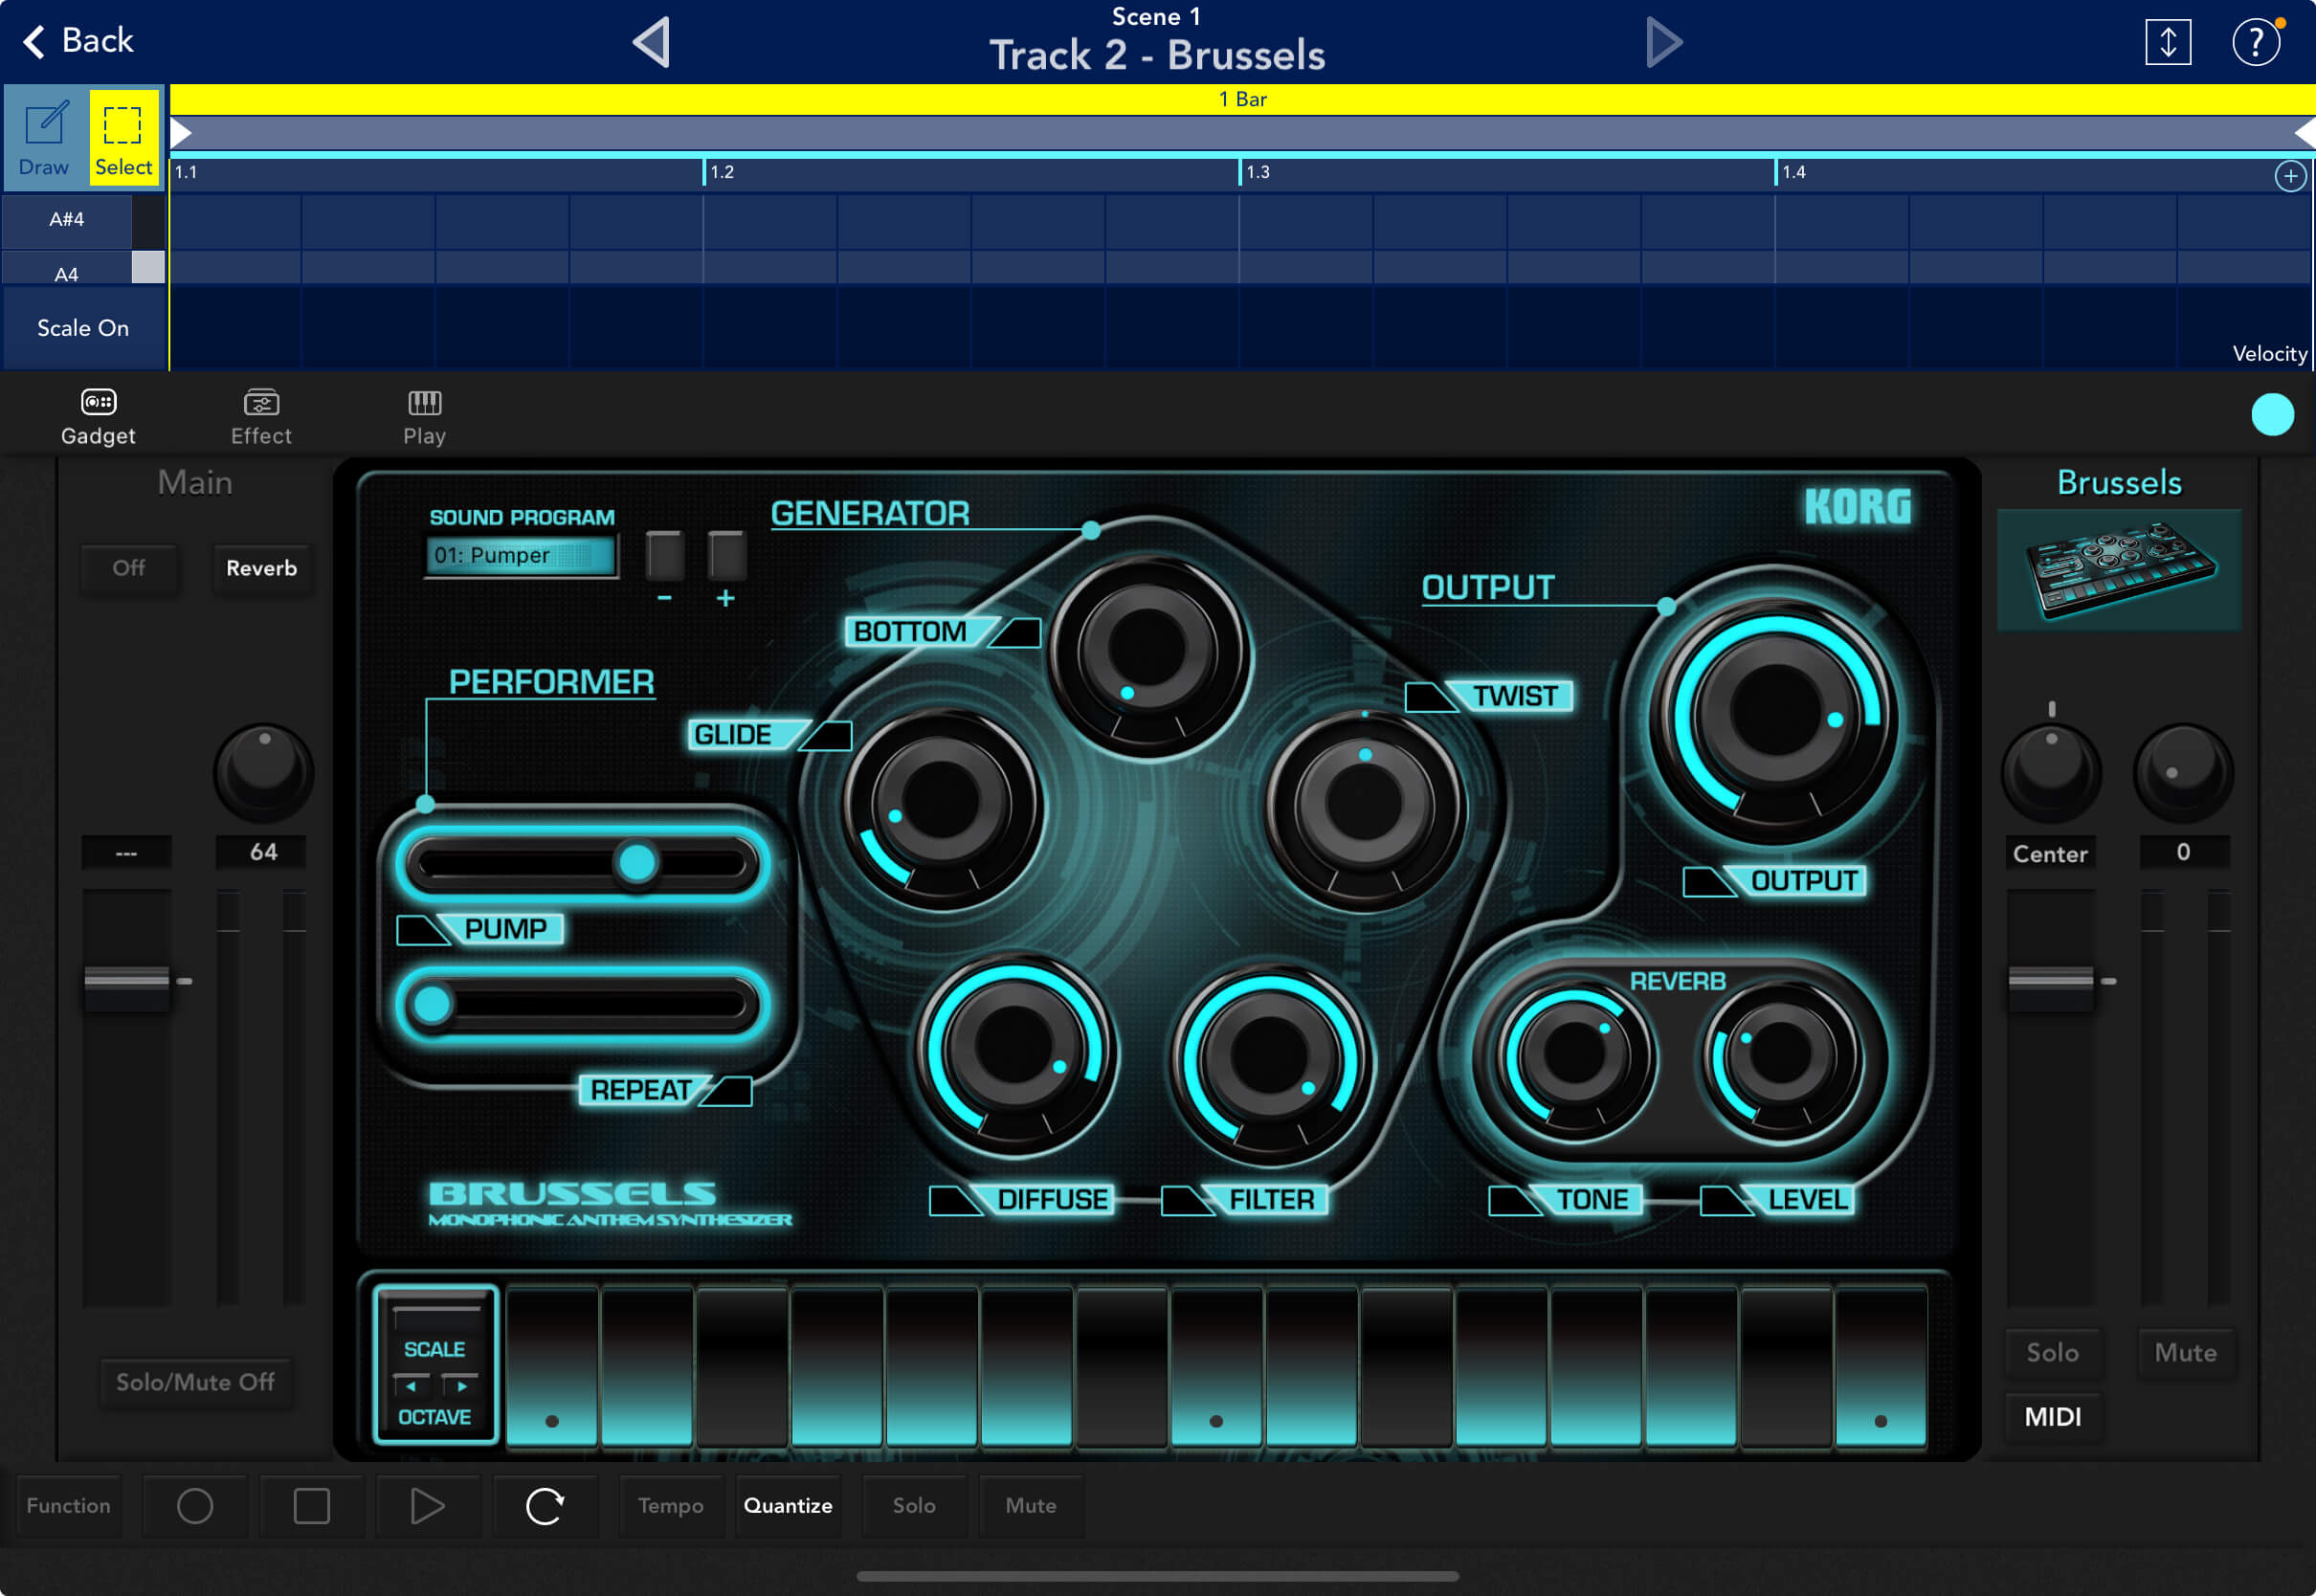Select the Main Reverb button
Viewport: 2316px width, 1596px height.
click(261, 568)
